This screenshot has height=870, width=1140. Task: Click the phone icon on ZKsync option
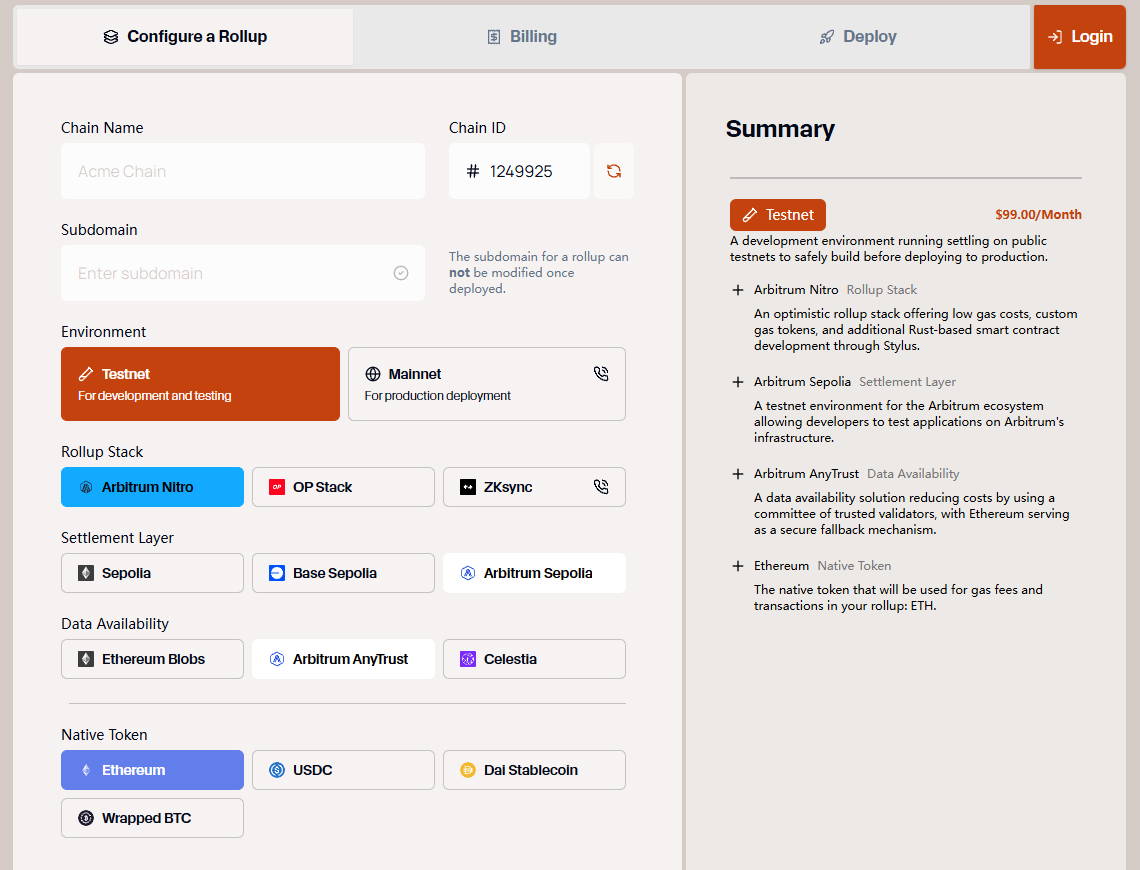(x=601, y=486)
